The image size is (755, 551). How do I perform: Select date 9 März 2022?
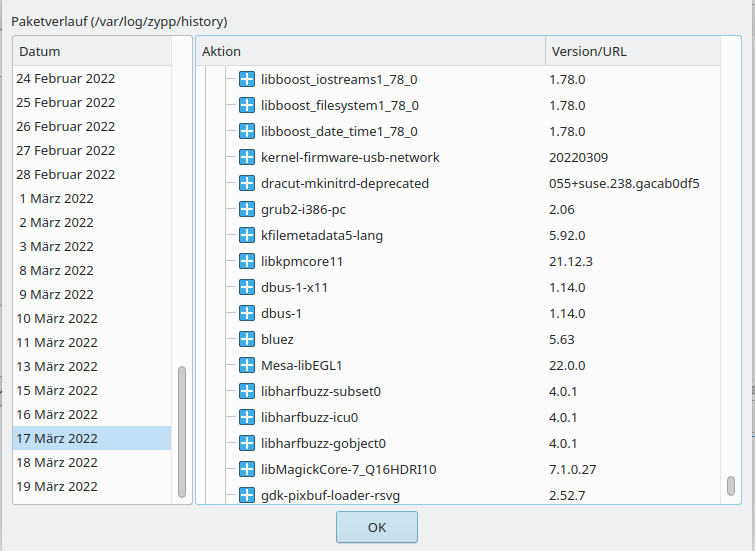pyautogui.click(x=92, y=294)
